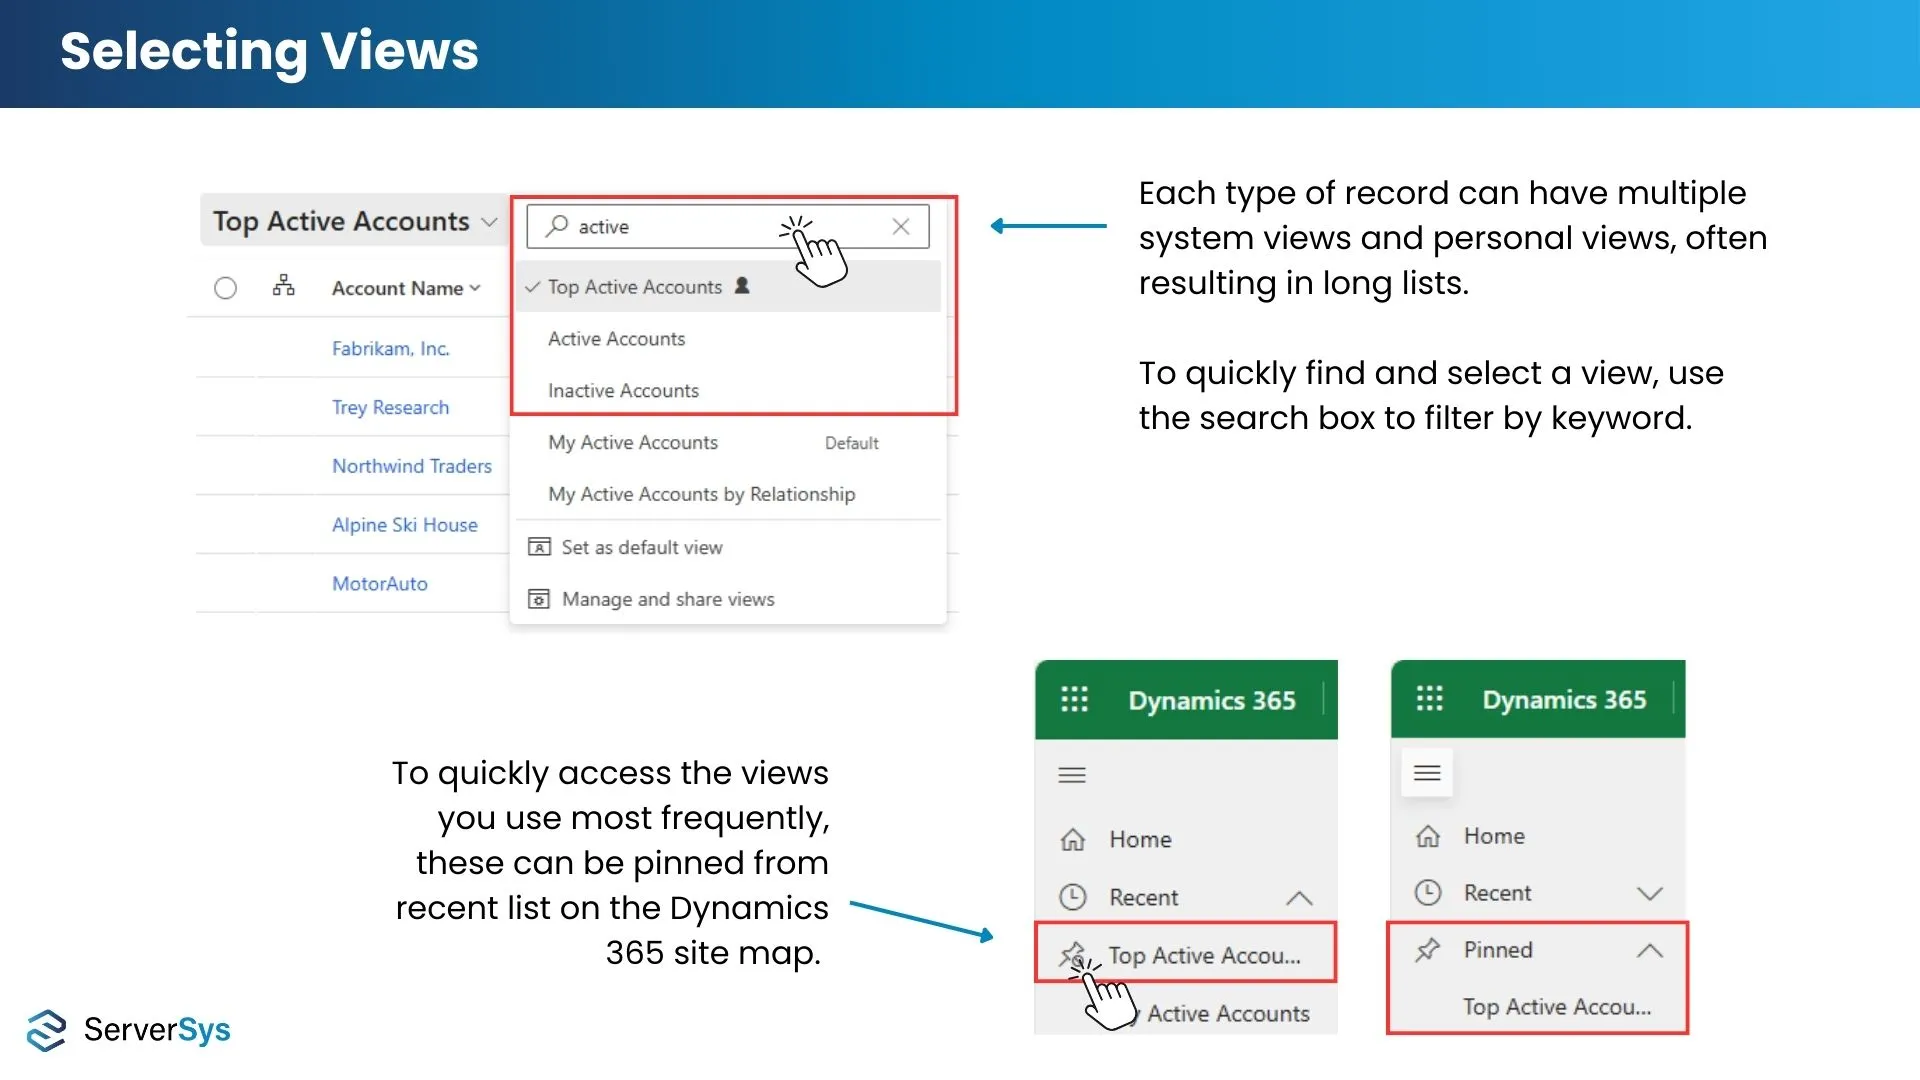Open Manage and share views
Viewport: 1920px width, 1080px height.
[x=668, y=599]
